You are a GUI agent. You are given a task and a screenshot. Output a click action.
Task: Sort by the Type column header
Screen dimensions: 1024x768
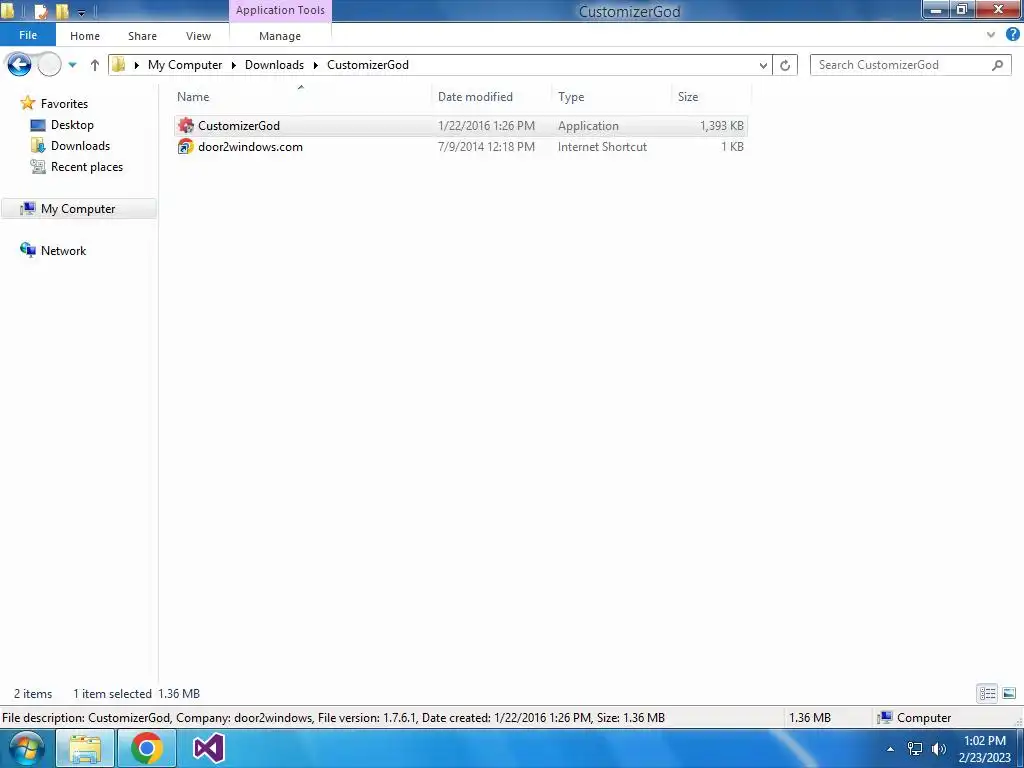click(x=571, y=97)
